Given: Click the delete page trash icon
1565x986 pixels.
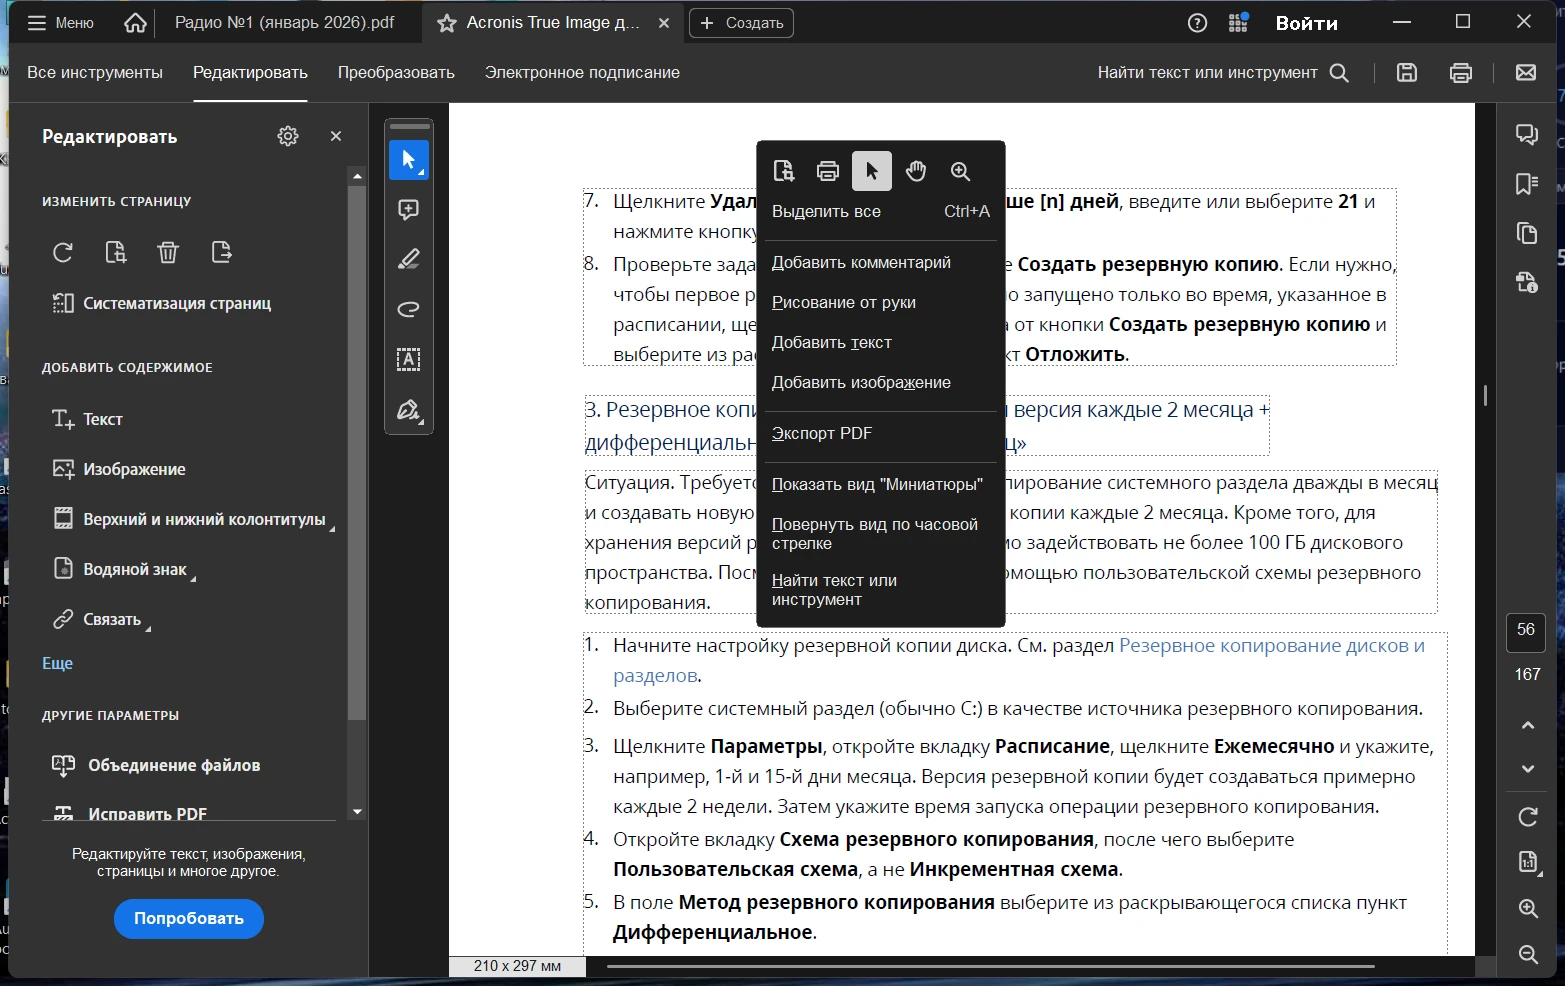Looking at the screenshot, I should pos(168,252).
